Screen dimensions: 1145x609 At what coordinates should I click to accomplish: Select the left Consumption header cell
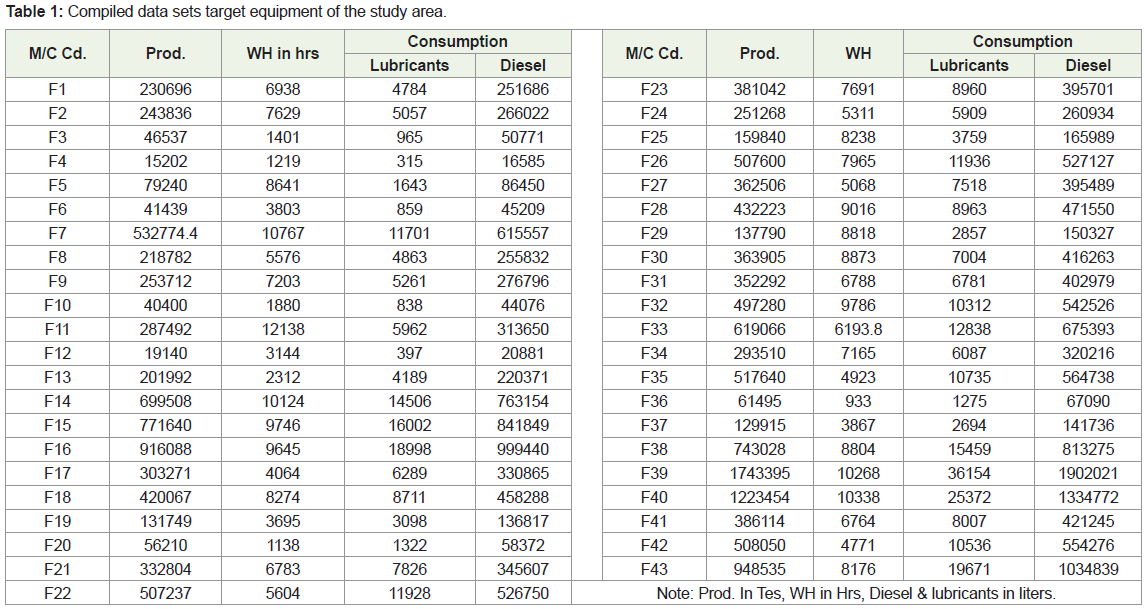457,42
